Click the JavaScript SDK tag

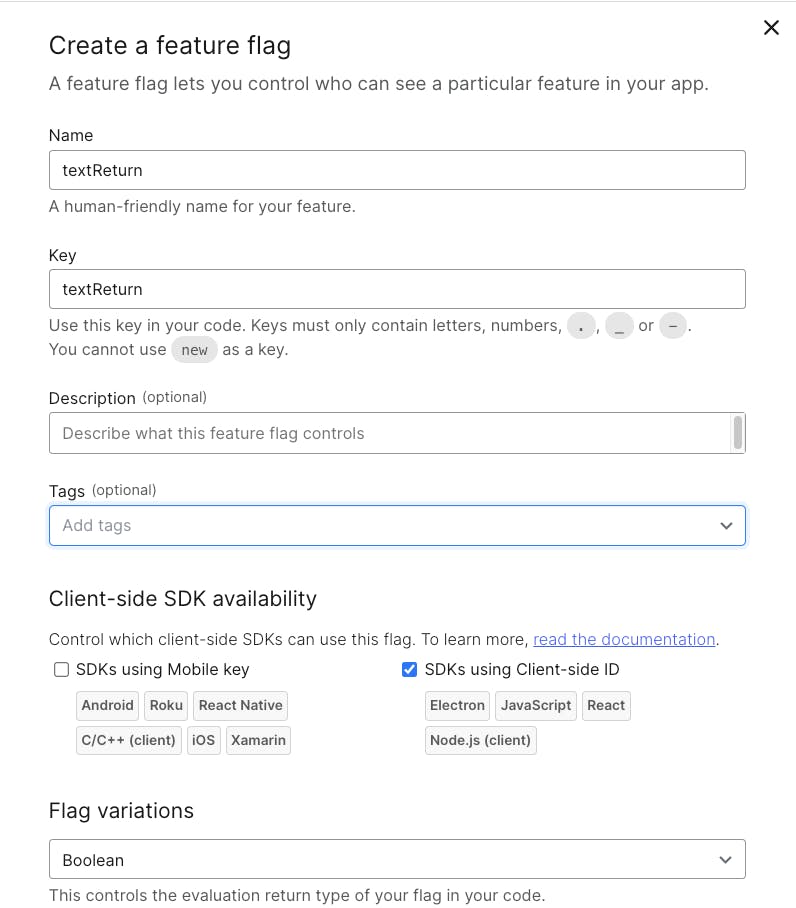[536, 705]
